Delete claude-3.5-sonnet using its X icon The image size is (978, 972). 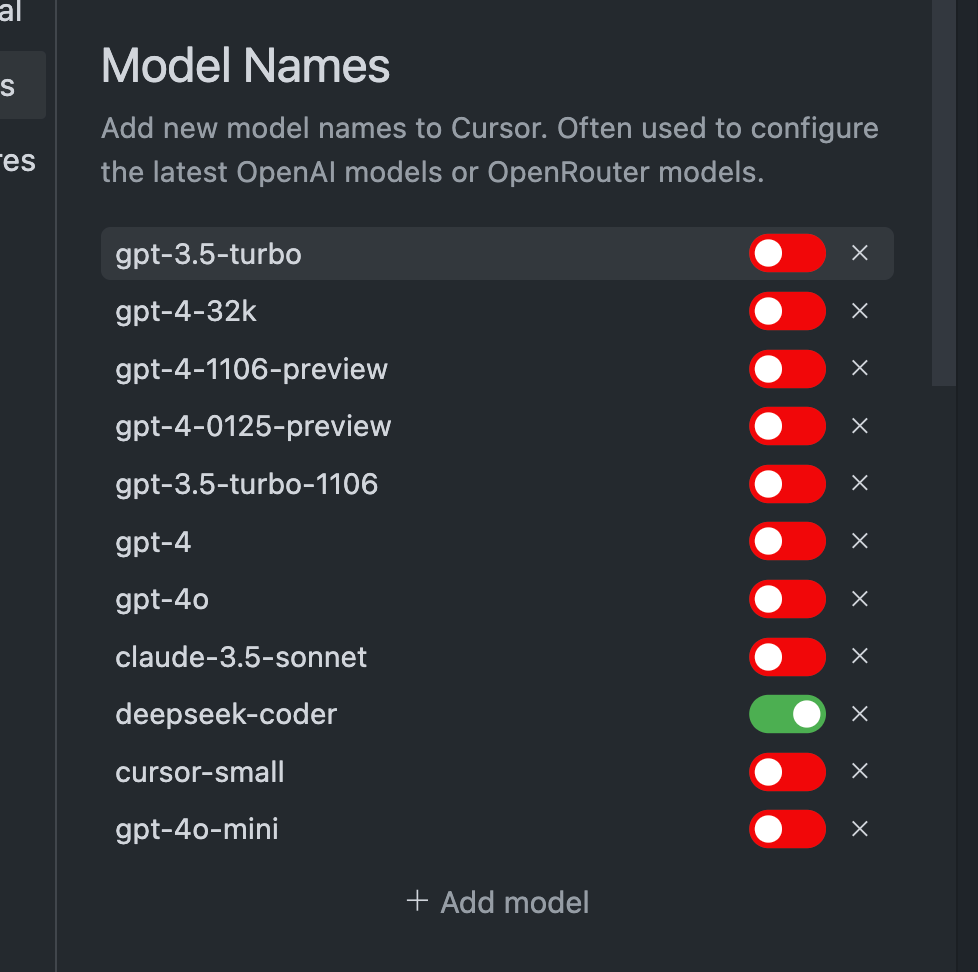tap(859, 657)
